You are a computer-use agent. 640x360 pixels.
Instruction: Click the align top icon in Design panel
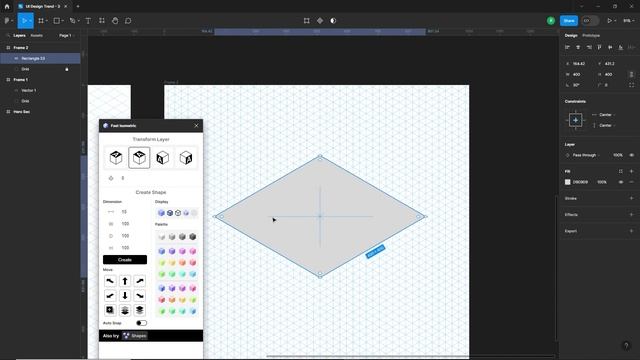(599, 47)
